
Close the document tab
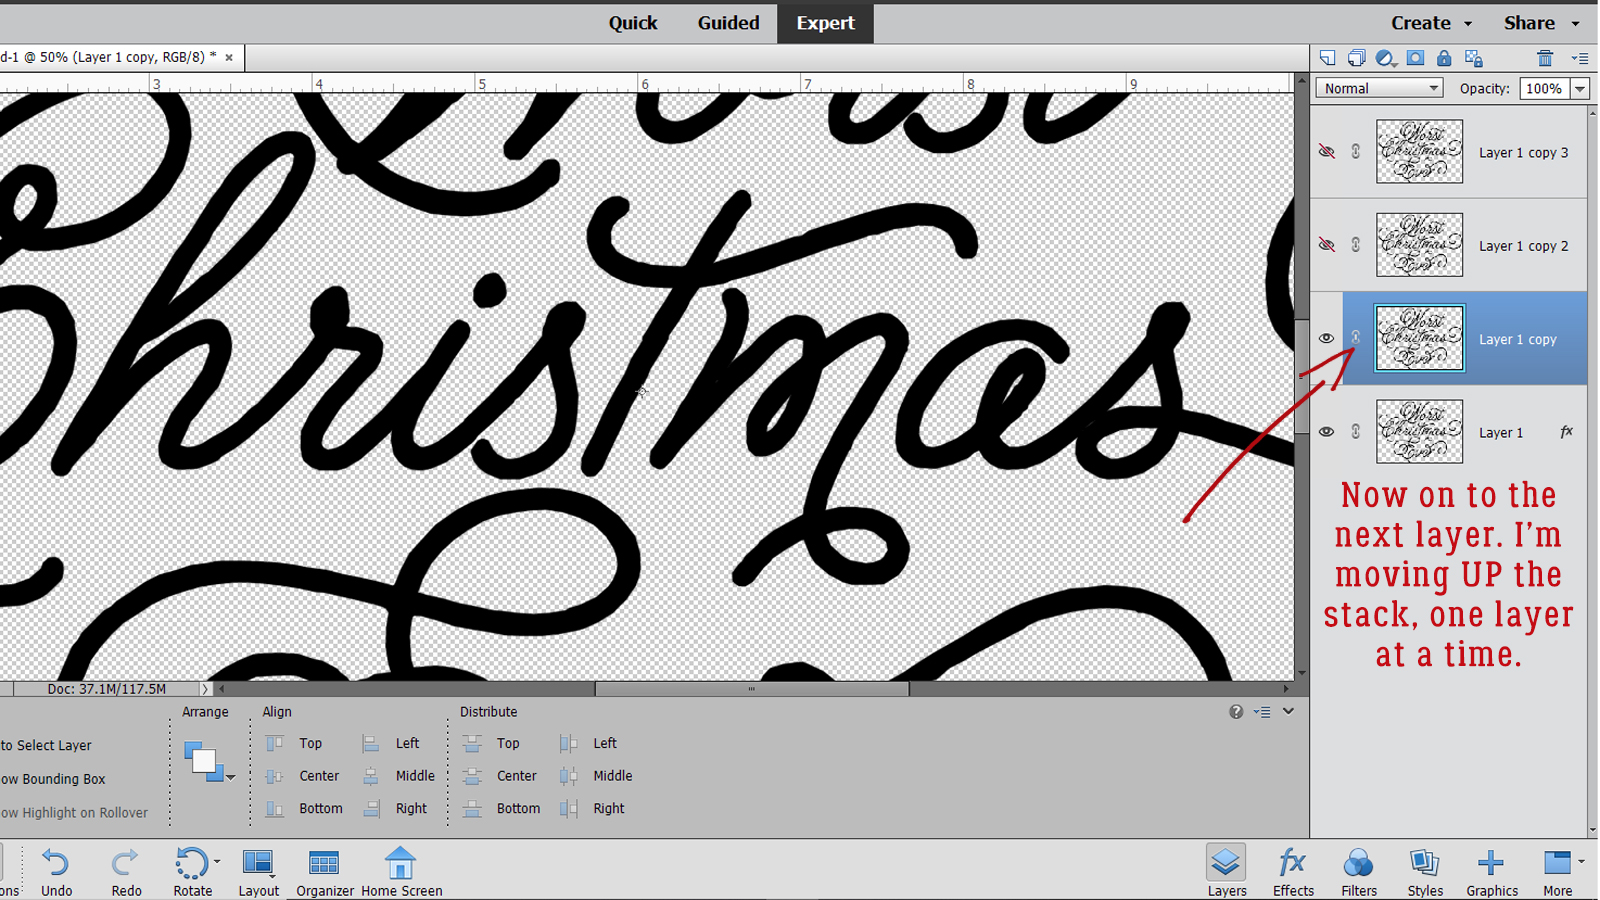click(229, 58)
